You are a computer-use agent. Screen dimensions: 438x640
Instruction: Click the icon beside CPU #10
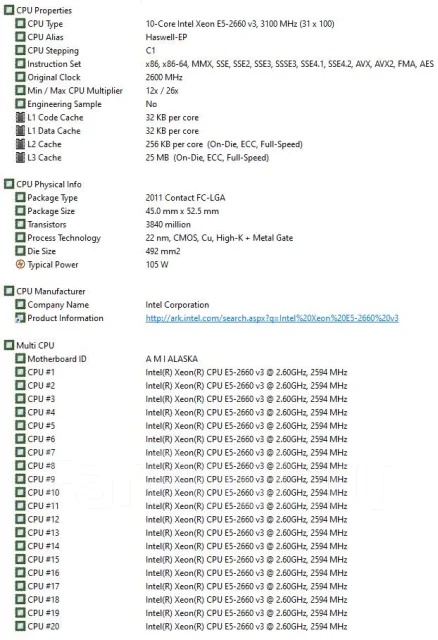20,493
